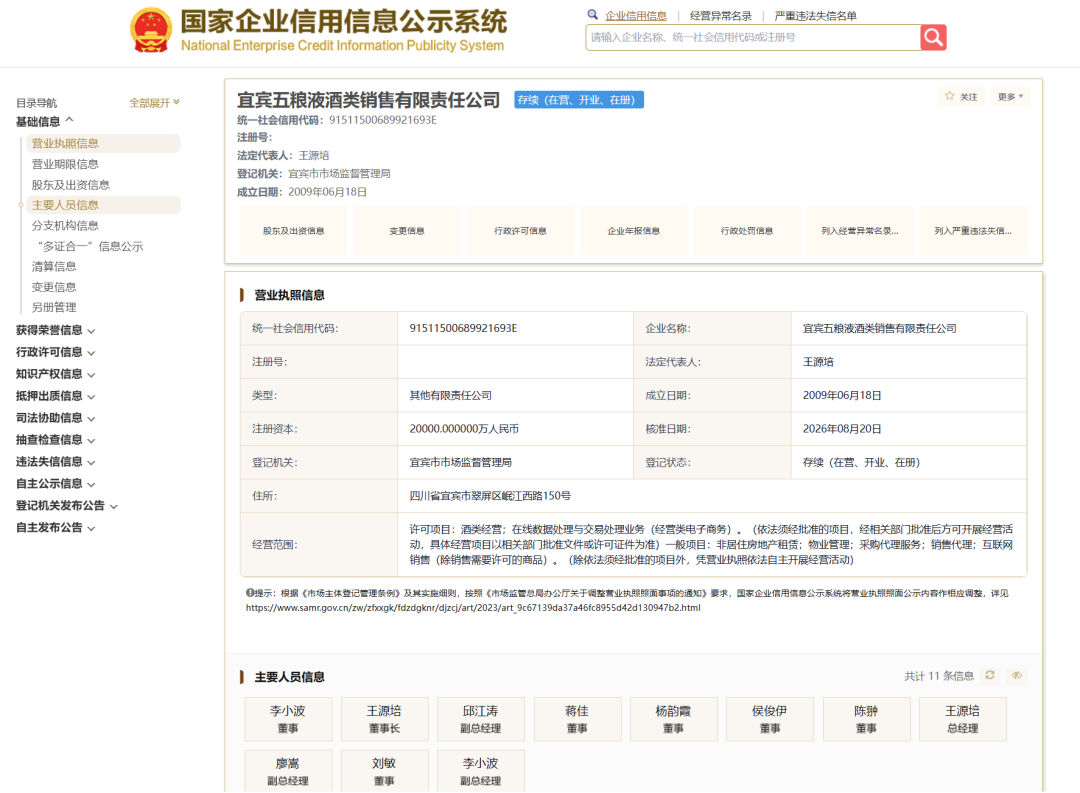Open 营业期限信息 in sidebar
Viewport: 1080px width, 793px height.
tap(65, 164)
